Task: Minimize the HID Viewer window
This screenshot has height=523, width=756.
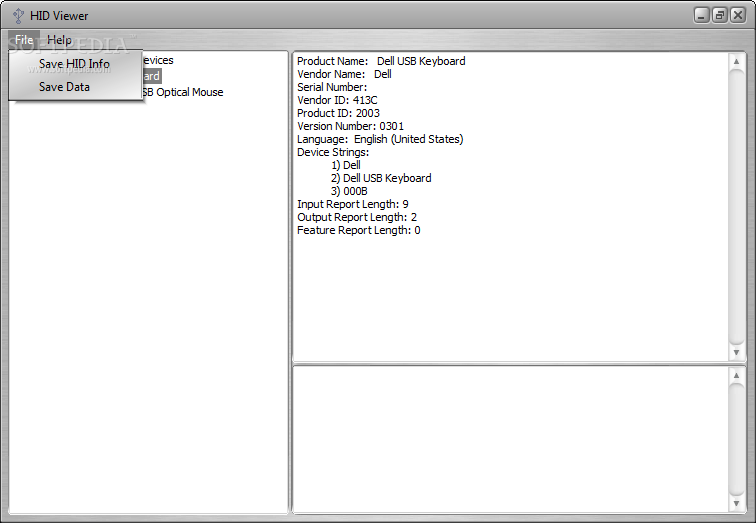Action: 701,15
